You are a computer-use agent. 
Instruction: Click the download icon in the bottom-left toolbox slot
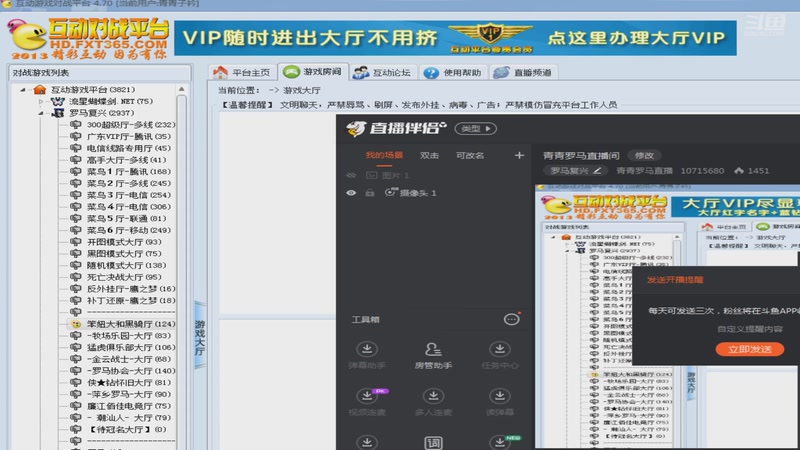(x=366, y=442)
